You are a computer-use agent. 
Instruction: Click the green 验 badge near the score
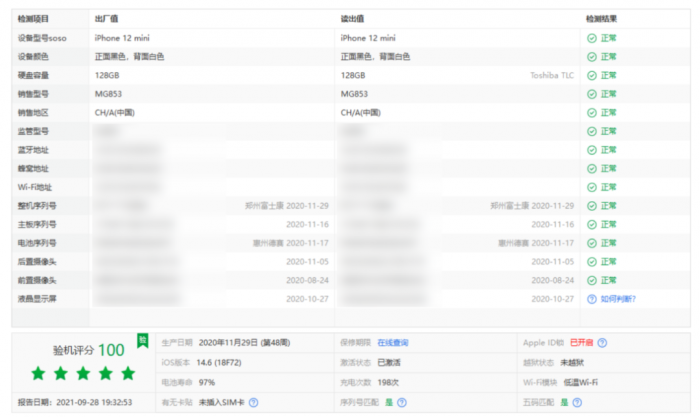[142, 341]
